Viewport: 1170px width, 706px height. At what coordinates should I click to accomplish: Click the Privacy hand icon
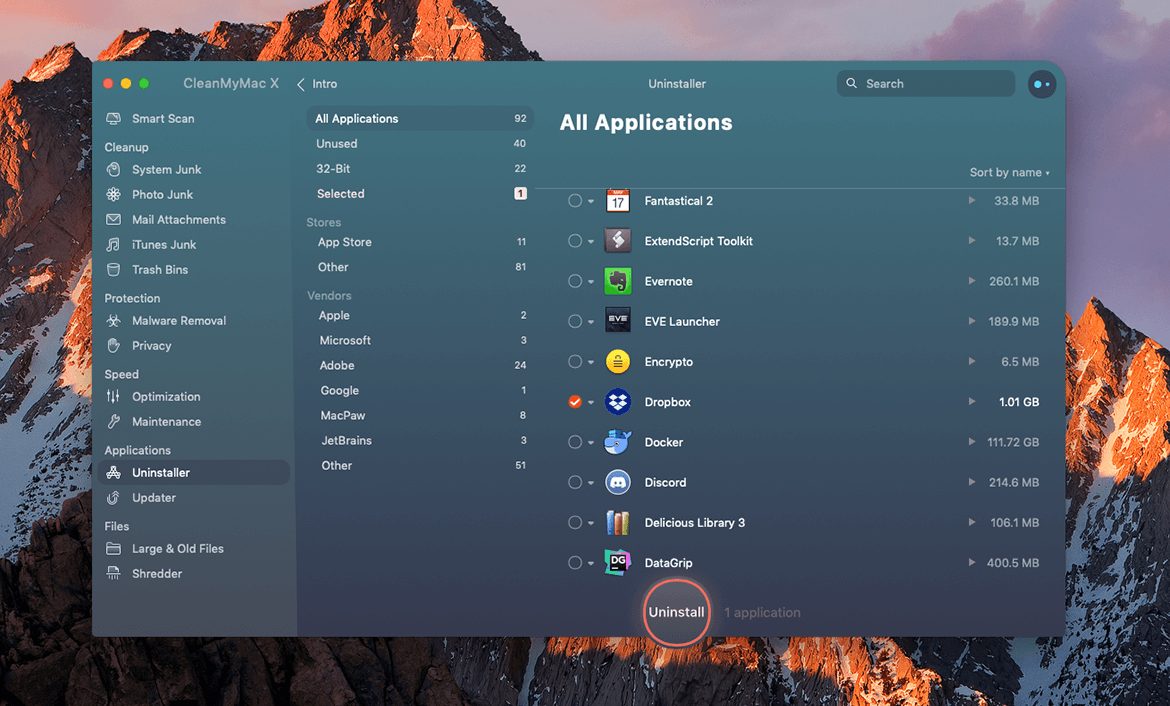coord(113,346)
